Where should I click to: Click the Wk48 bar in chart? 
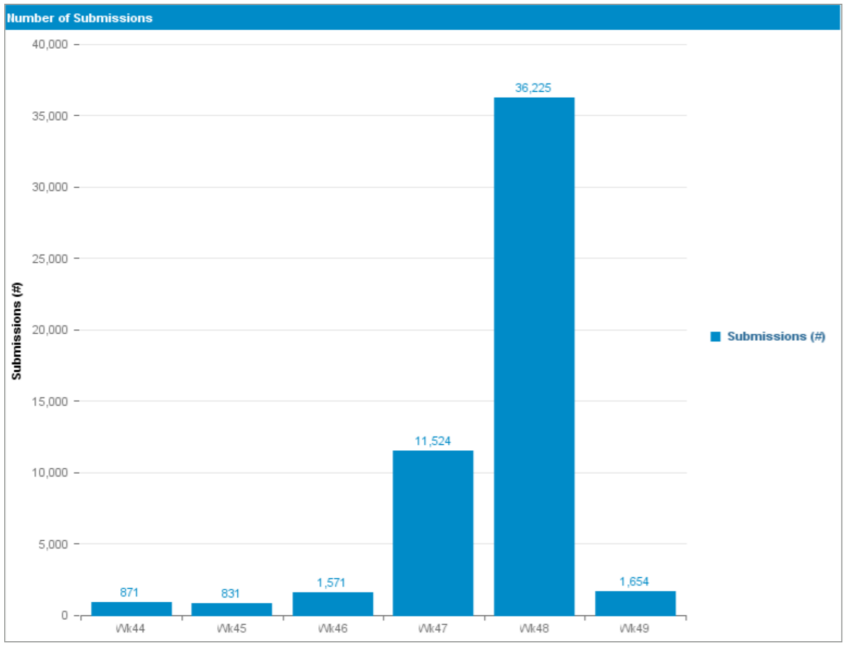tap(533, 355)
